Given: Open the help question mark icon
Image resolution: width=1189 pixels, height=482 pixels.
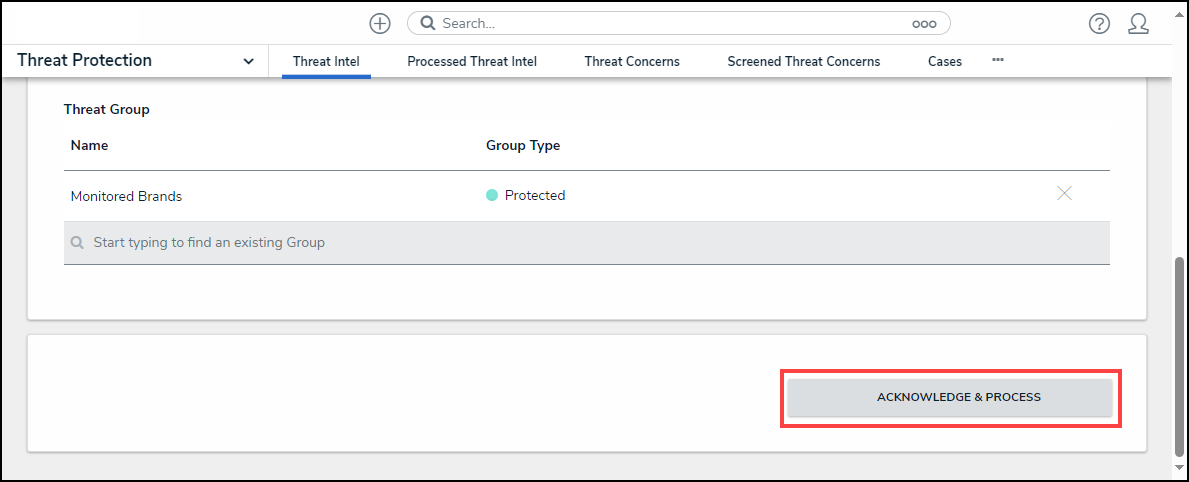Looking at the screenshot, I should [x=1099, y=24].
